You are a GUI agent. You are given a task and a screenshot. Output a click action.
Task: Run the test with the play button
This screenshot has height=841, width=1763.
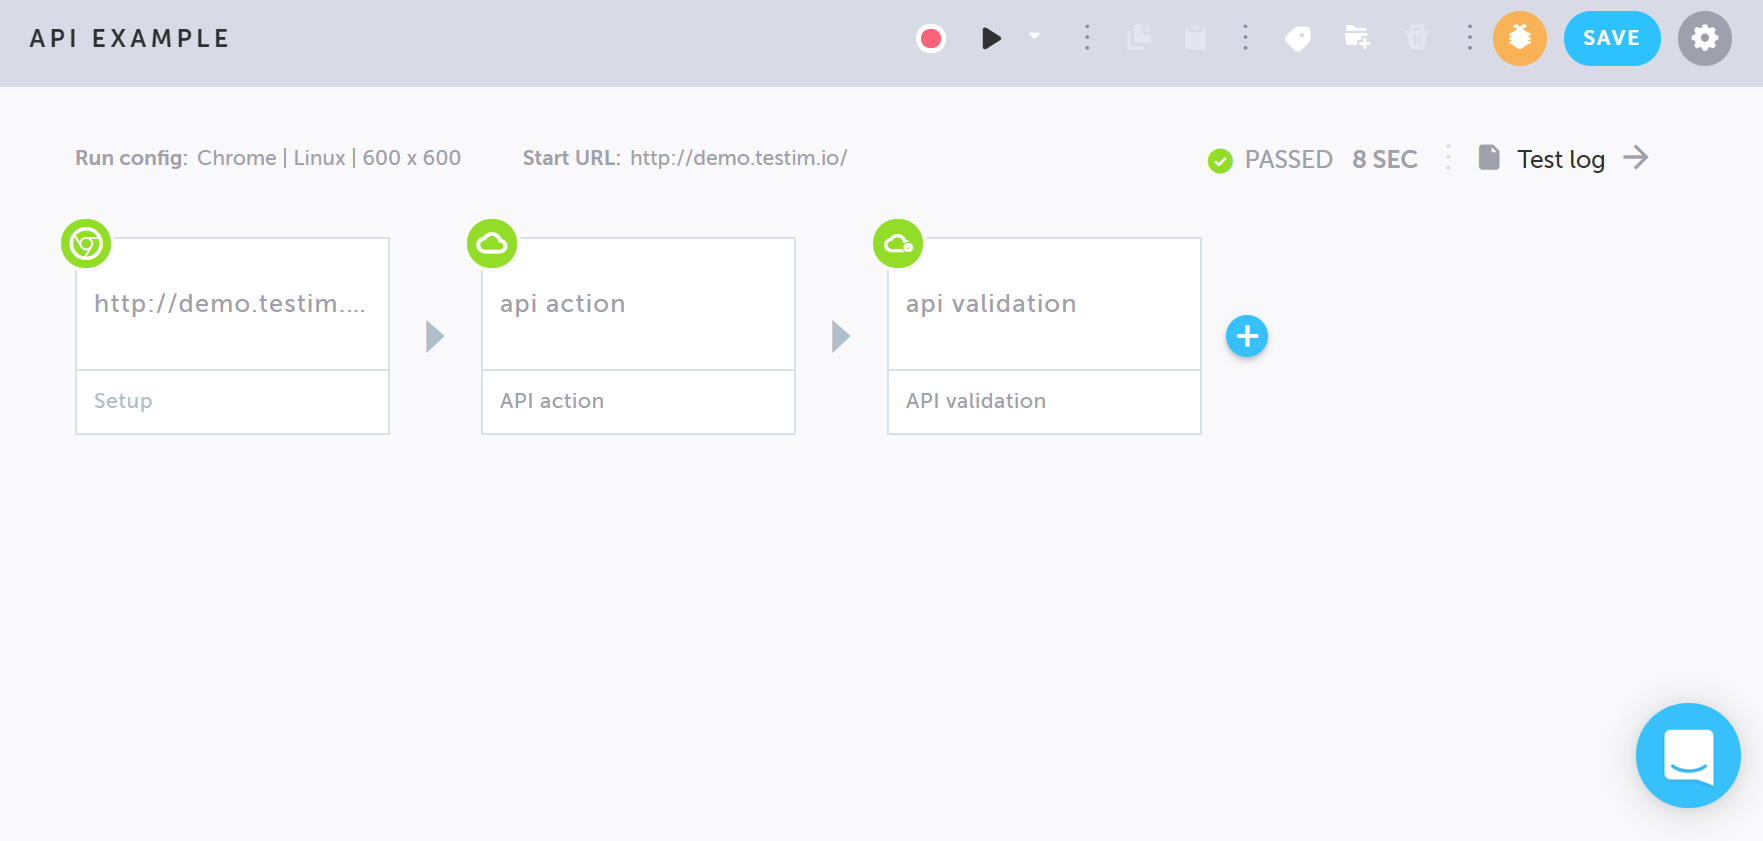pos(991,38)
